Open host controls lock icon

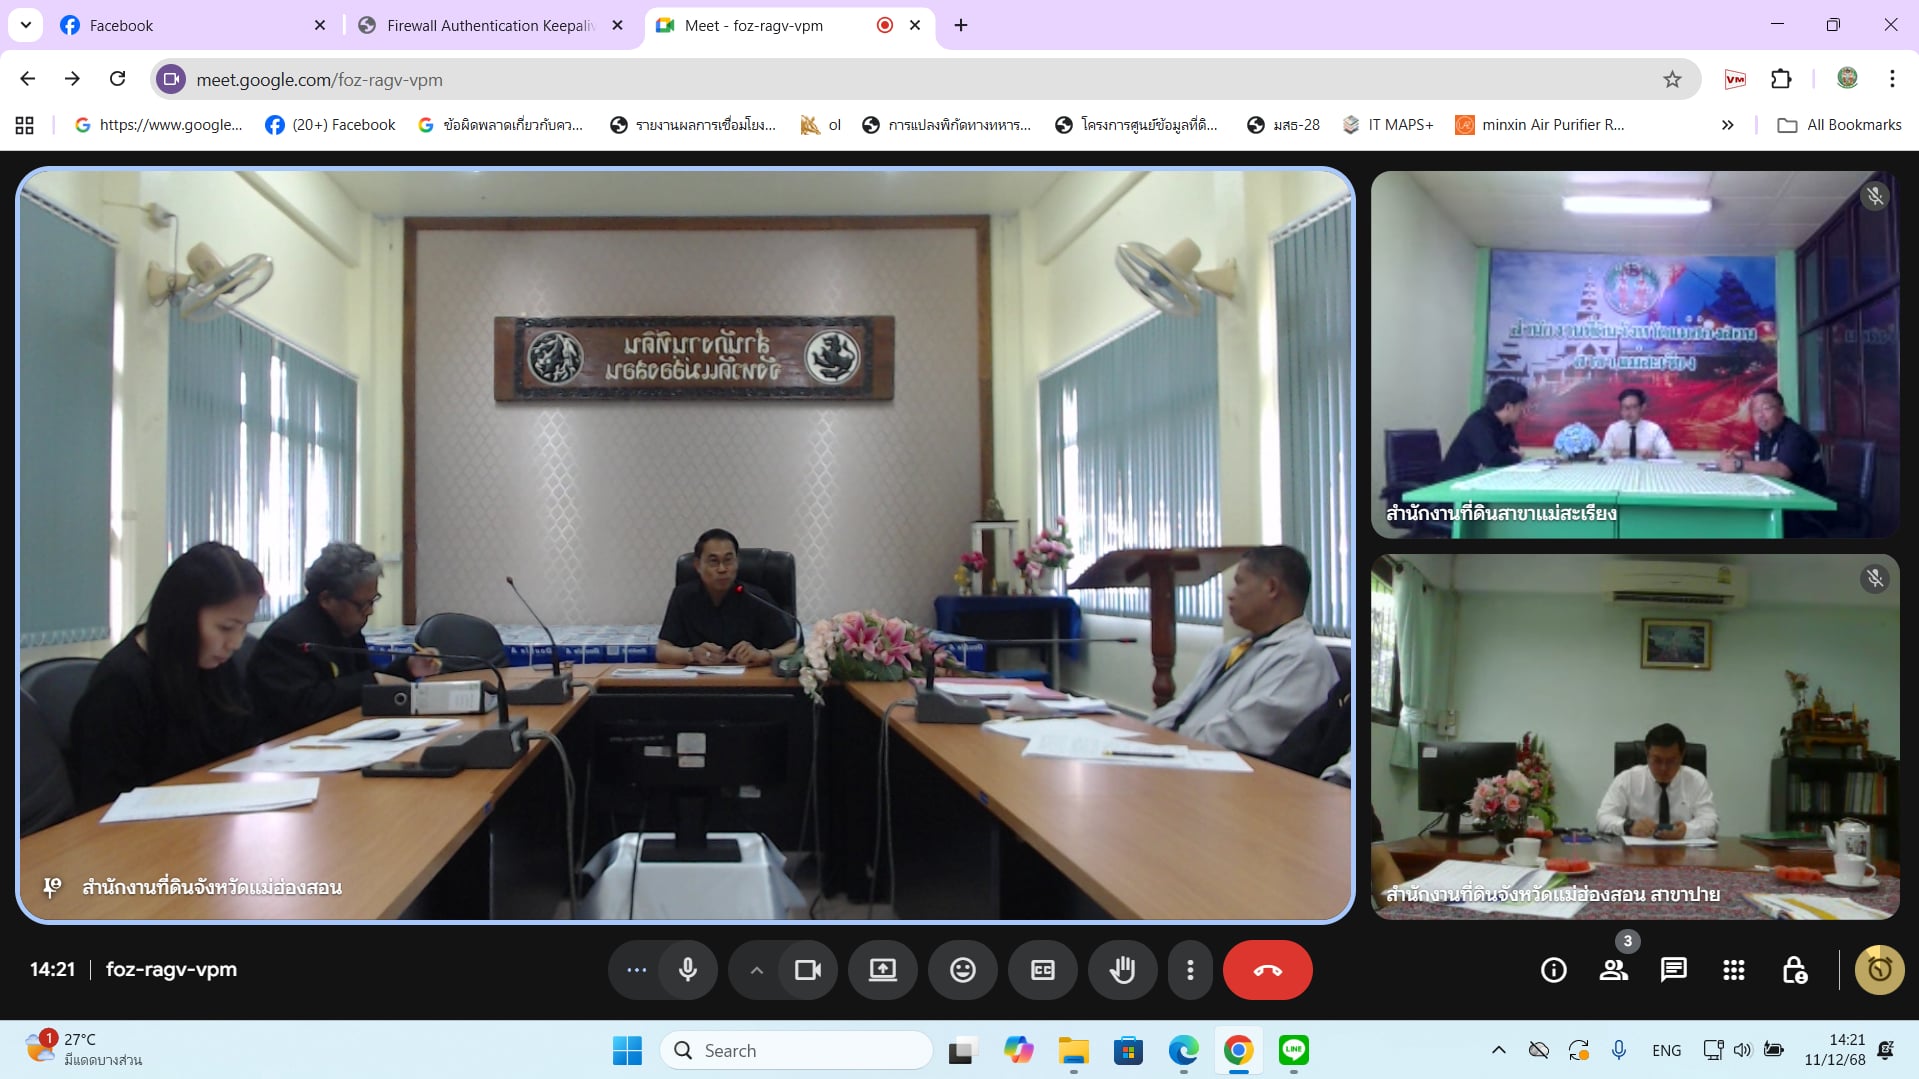(1794, 970)
